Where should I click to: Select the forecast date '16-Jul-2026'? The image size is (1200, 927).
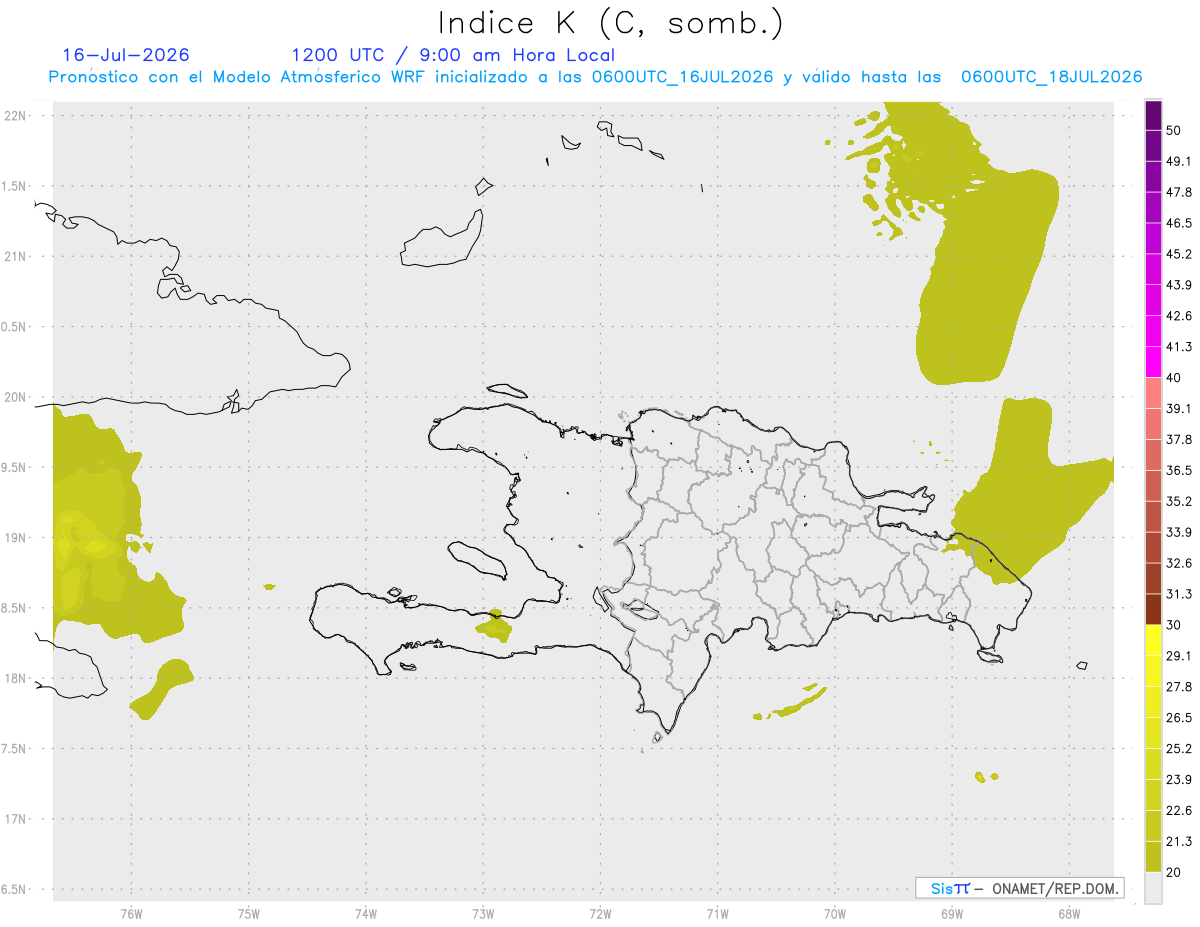coord(126,55)
